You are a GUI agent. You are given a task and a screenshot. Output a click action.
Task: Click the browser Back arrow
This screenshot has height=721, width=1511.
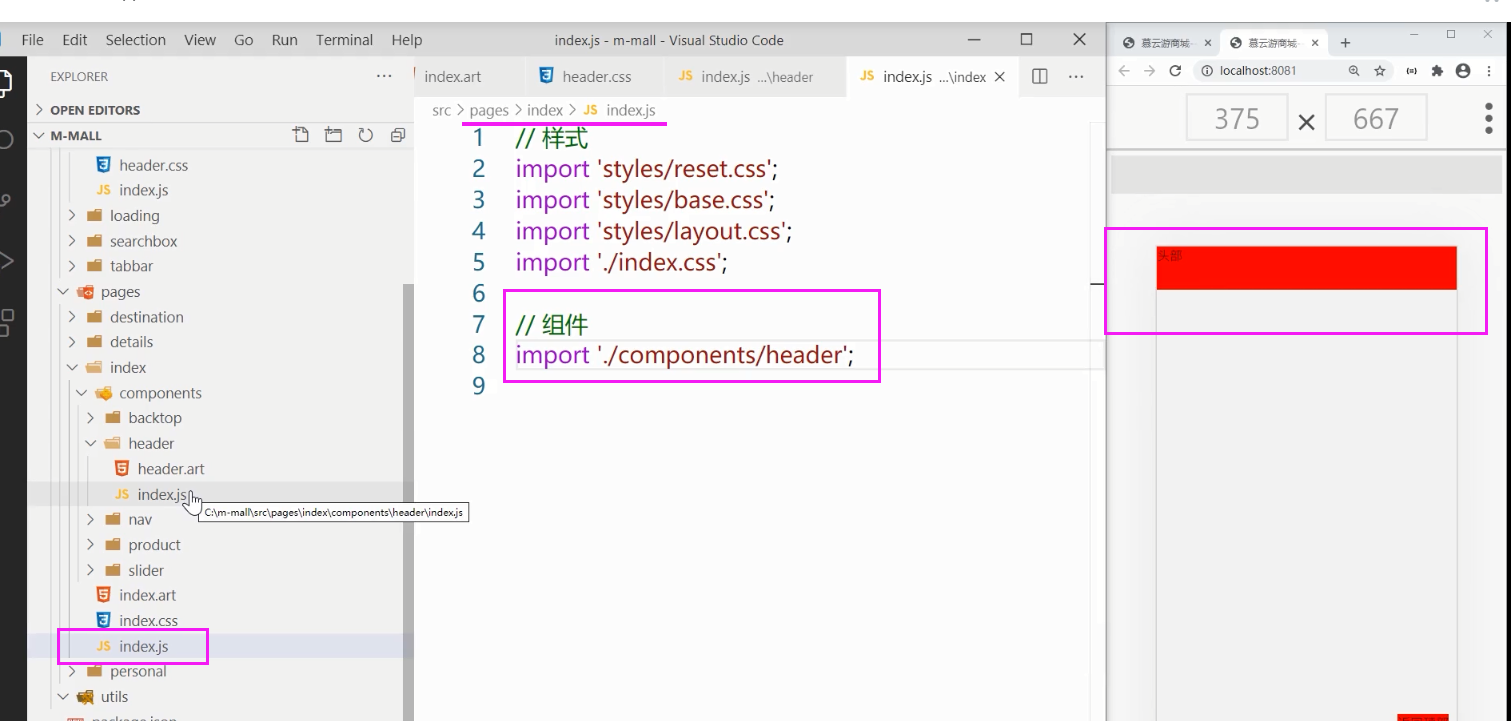click(1124, 71)
